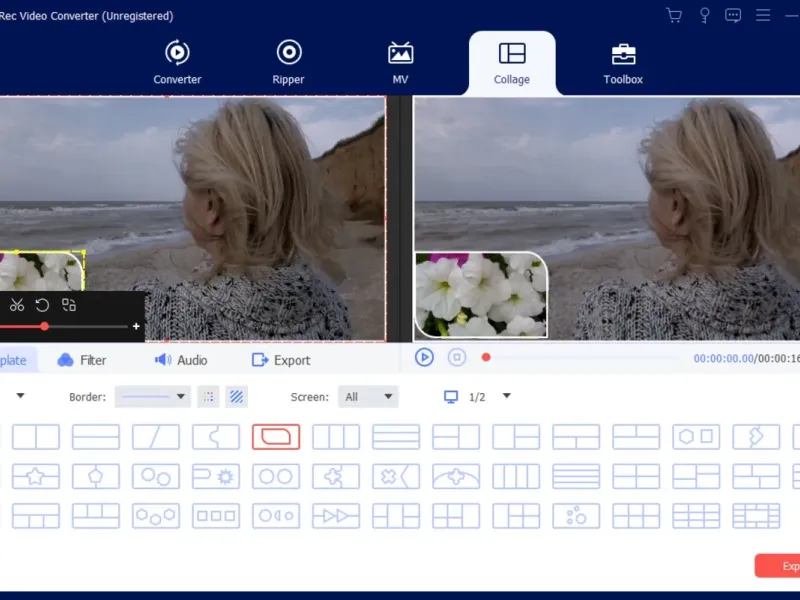Toggle the dotted border color option

coord(208,397)
